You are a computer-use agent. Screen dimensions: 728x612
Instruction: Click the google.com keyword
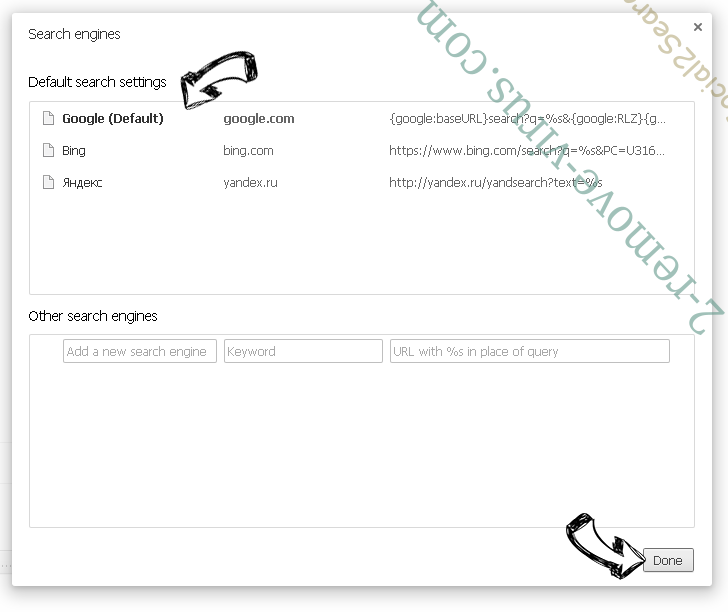pyautogui.click(x=259, y=119)
